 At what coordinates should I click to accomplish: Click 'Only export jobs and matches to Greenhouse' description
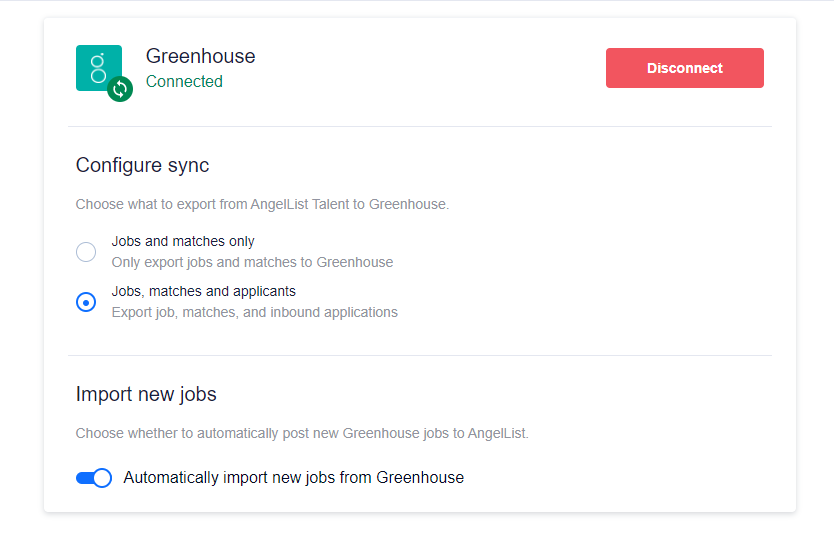252,262
